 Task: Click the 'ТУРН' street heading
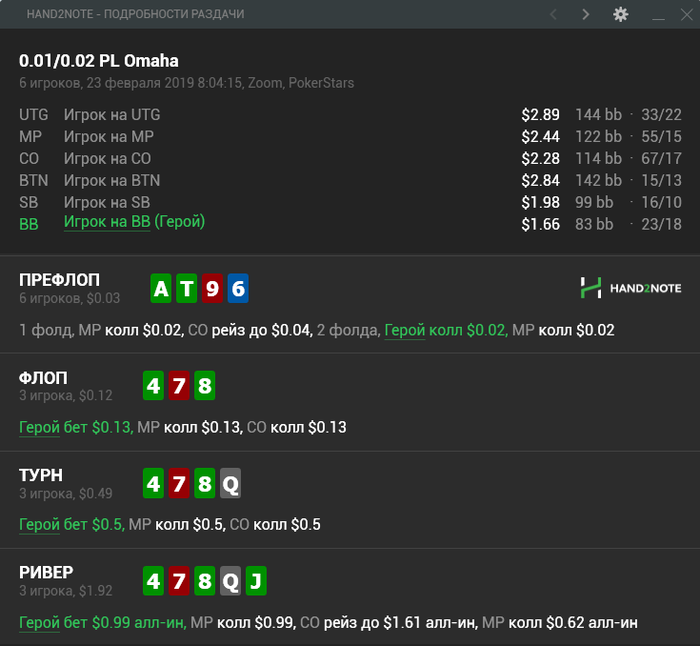pyautogui.click(x=41, y=475)
